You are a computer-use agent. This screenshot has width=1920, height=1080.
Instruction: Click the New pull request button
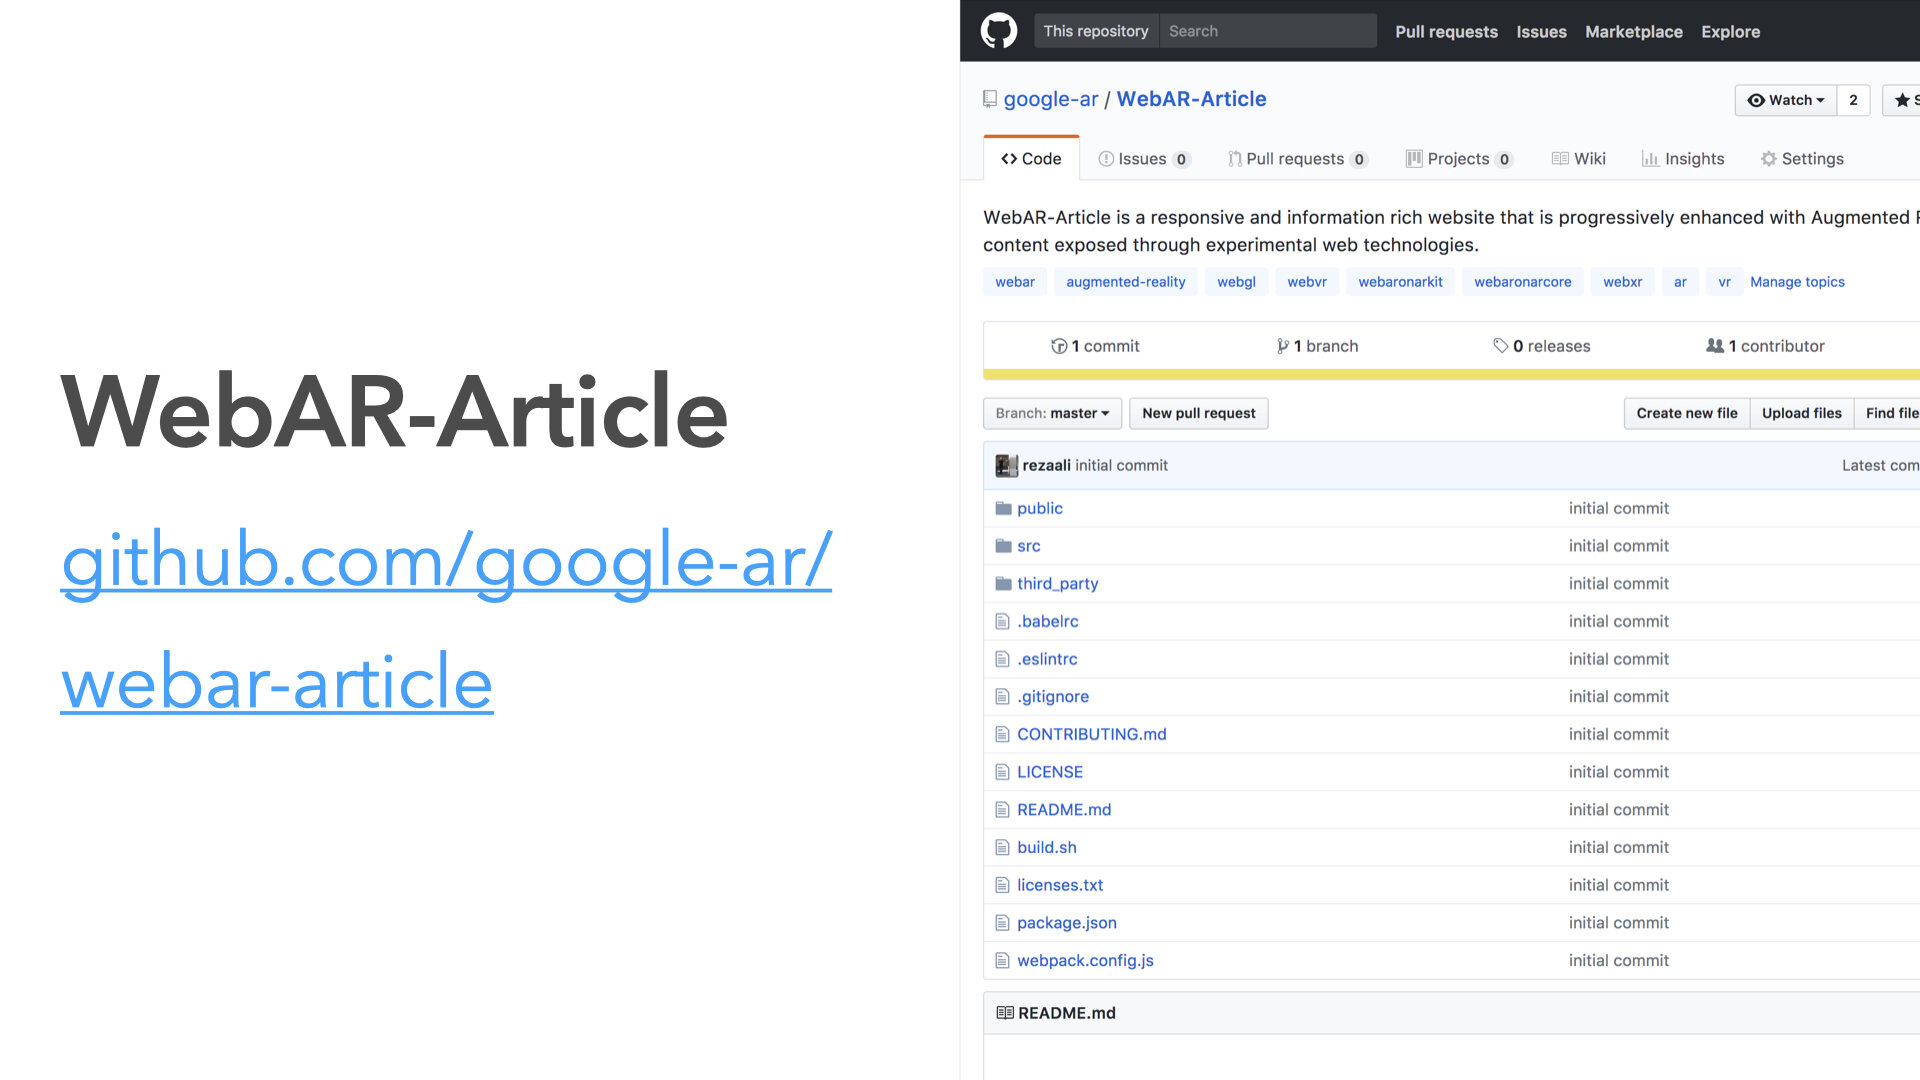1198,413
